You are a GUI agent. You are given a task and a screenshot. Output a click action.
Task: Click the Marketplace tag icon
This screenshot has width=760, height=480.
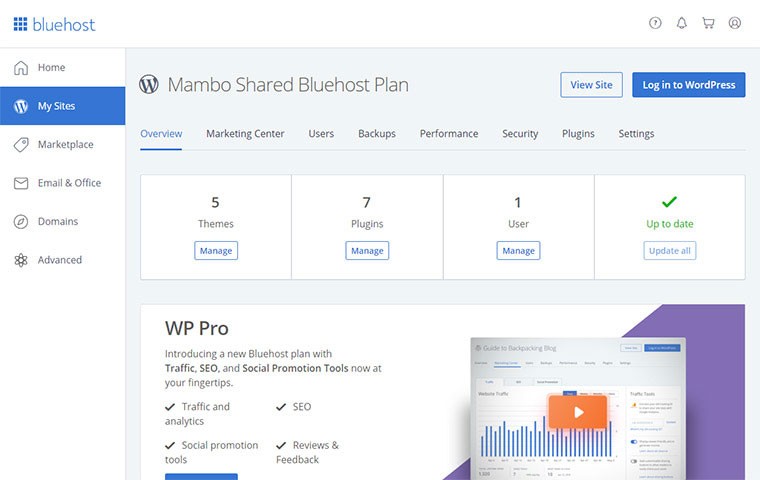[20, 145]
